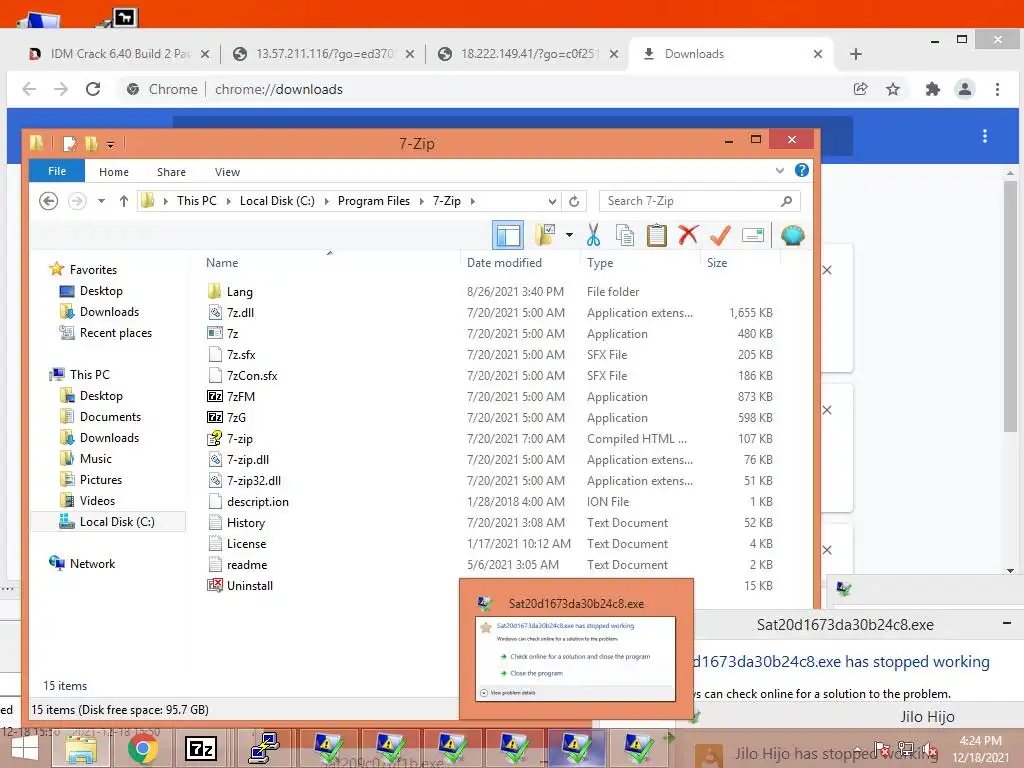The image size is (1024, 768).
Task: Sort by Size column header
Action: (x=716, y=263)
